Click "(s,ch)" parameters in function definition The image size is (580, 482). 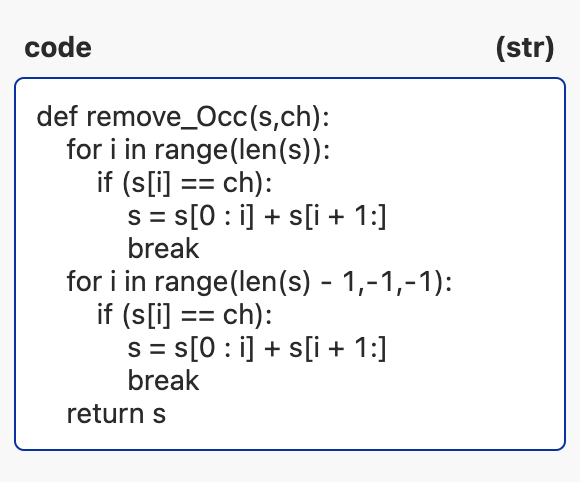point(285,117)
